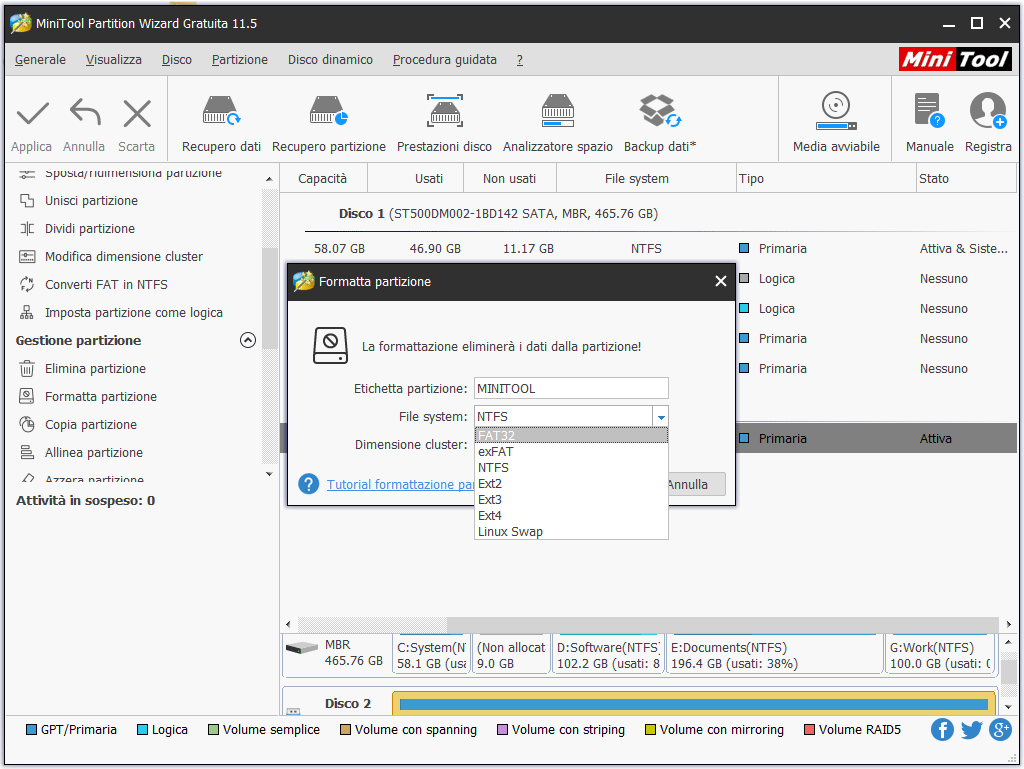Image resolution: width=1024 pixels, height=769 pixels.
Task: Open the Procedura guidata menu
Action: [444, 60]
